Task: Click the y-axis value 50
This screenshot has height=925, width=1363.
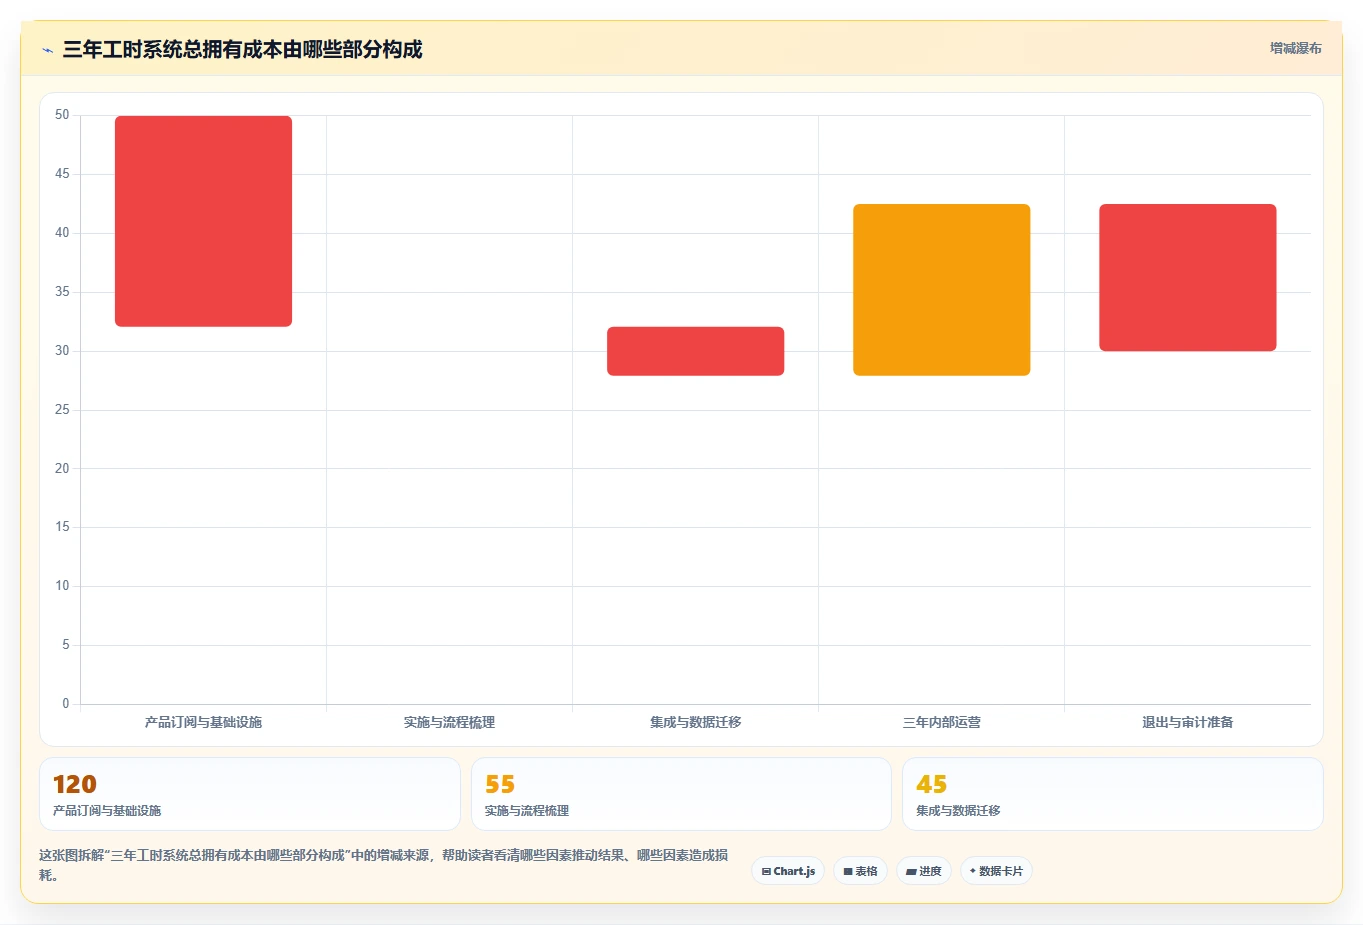Action: pos(62,115)
